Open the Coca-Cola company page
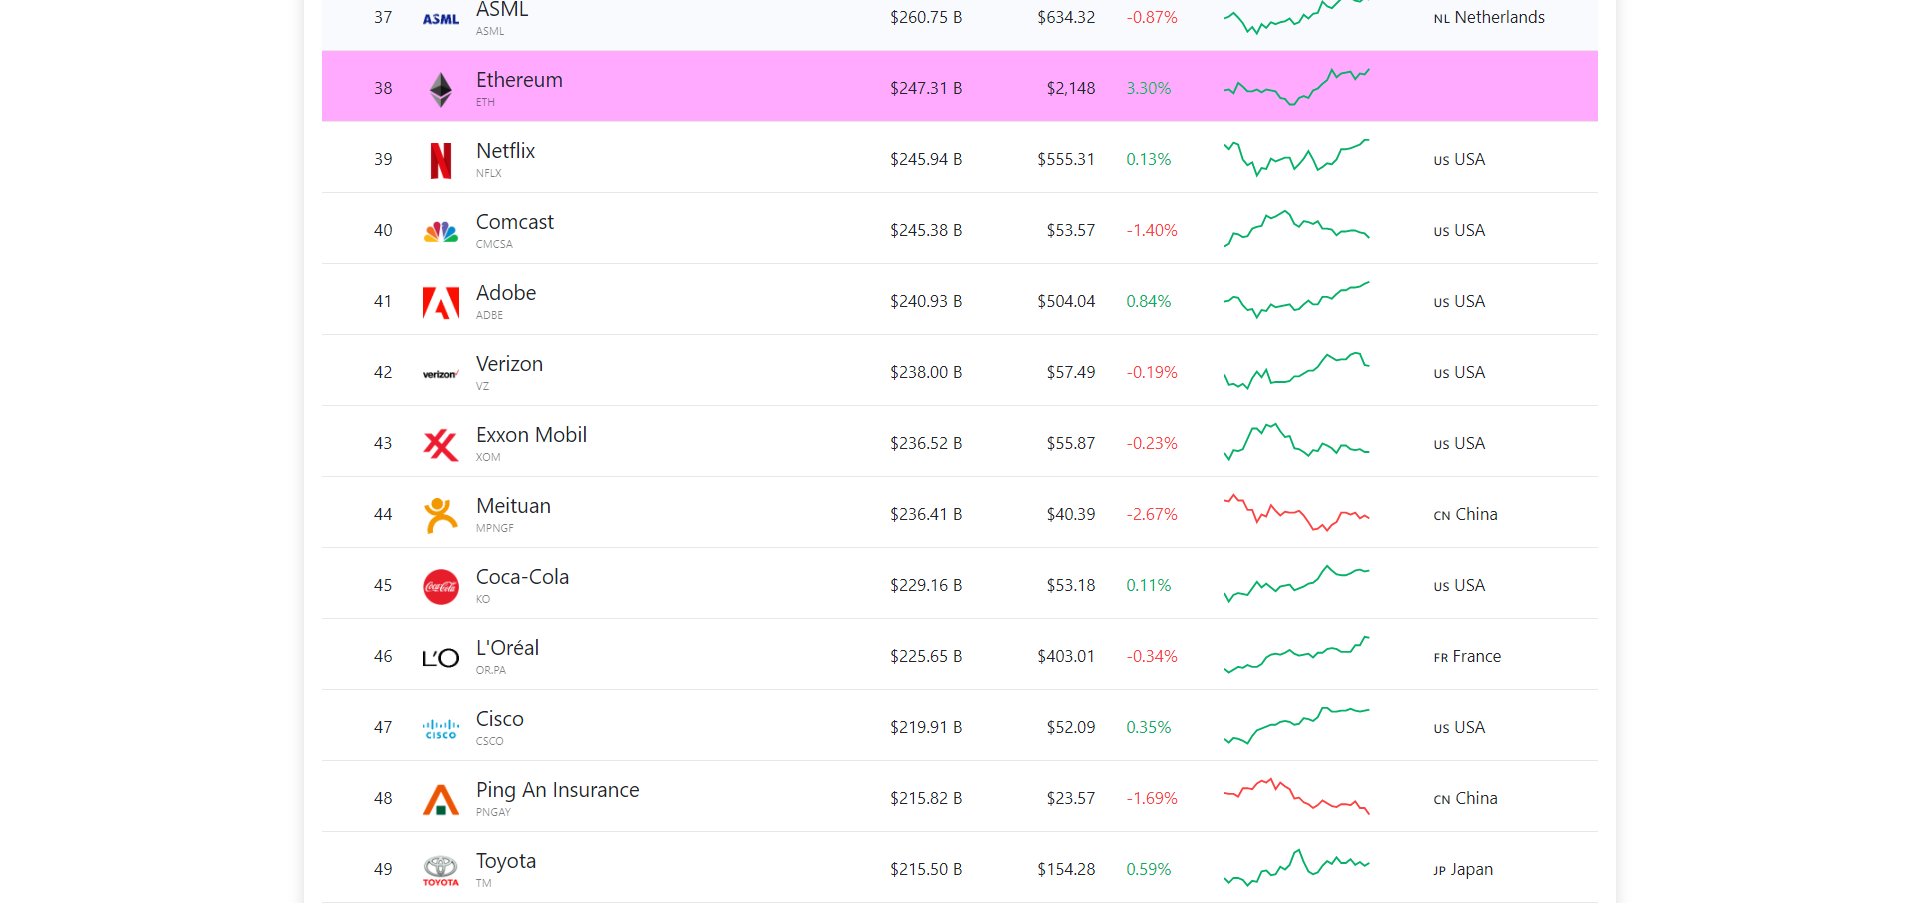1920x903 pixels. pos(522,577)
